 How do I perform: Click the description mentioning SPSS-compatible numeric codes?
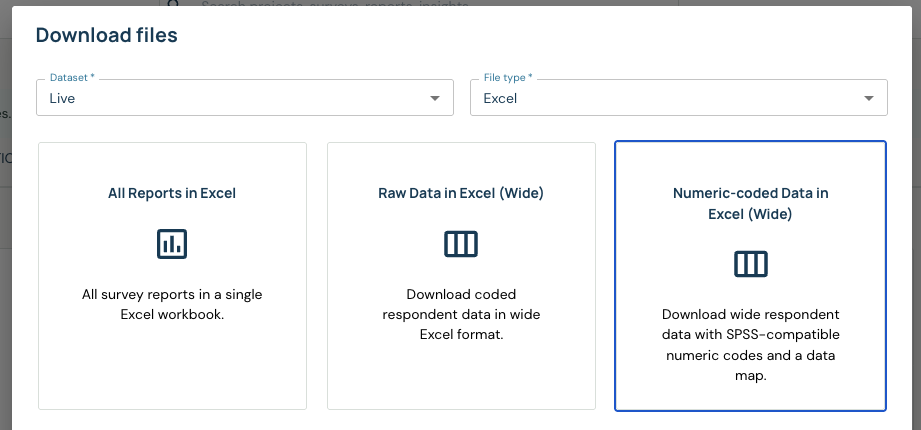(x=751, y=345)
